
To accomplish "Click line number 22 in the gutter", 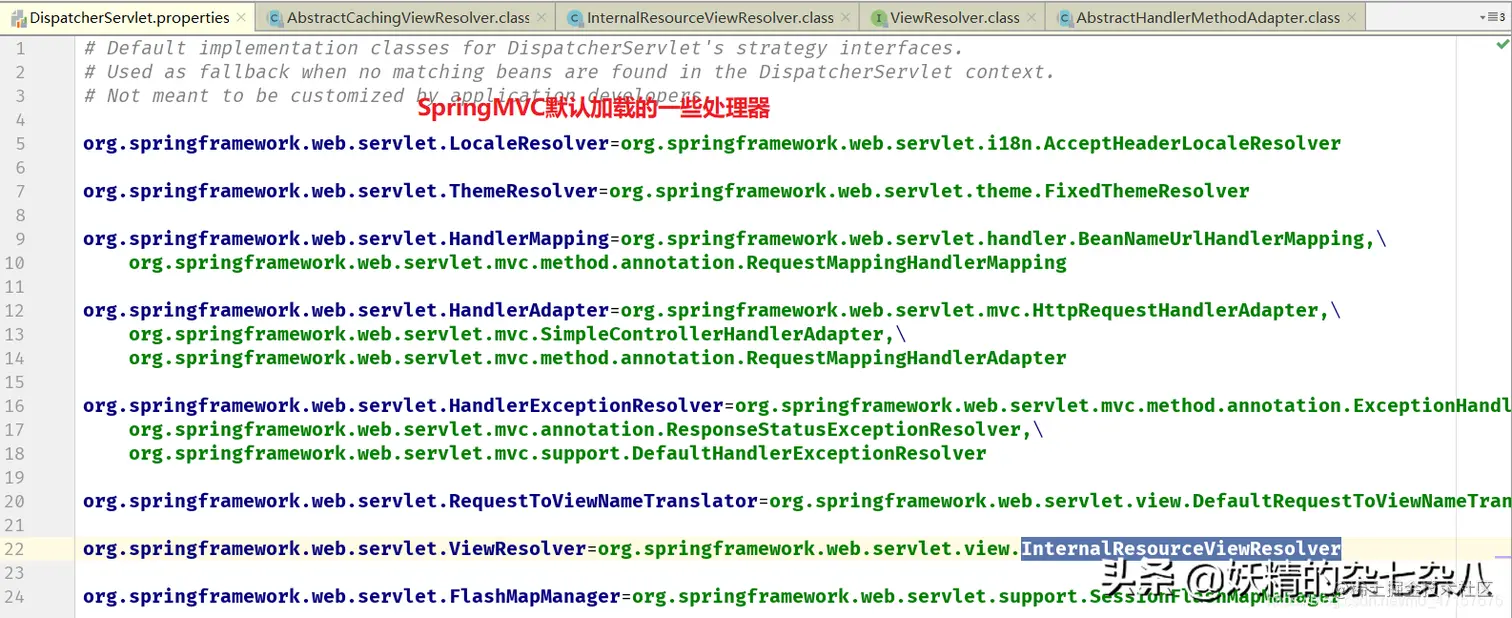I will coord(15,549).
